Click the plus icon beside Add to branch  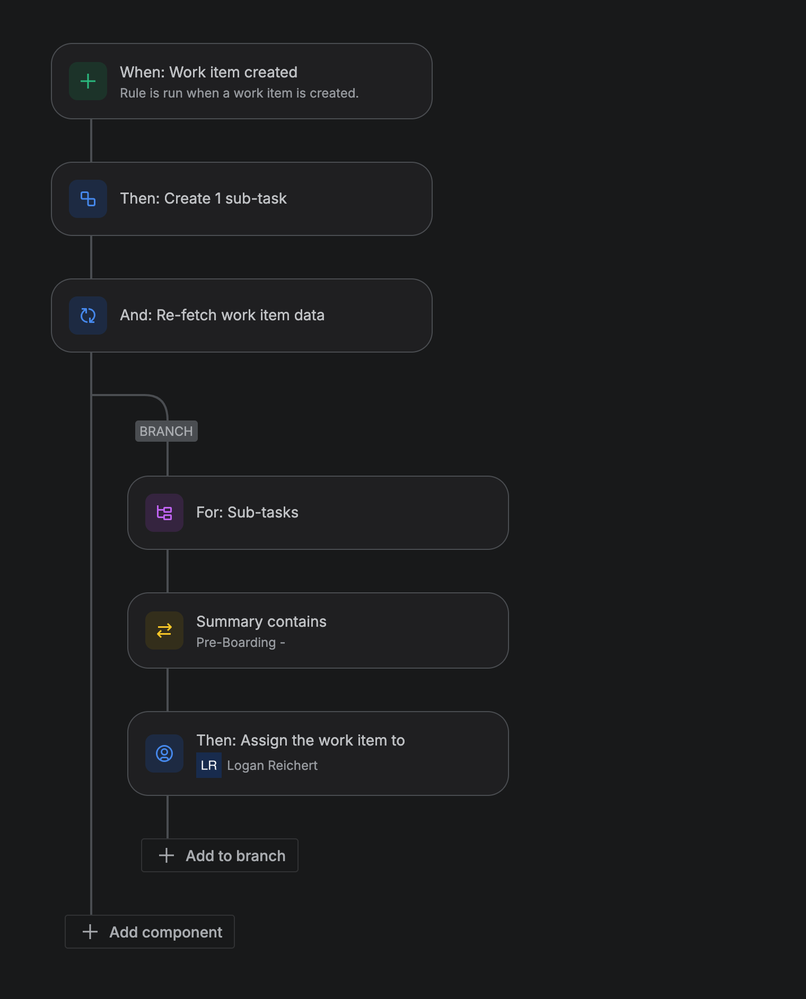(166, 856)
